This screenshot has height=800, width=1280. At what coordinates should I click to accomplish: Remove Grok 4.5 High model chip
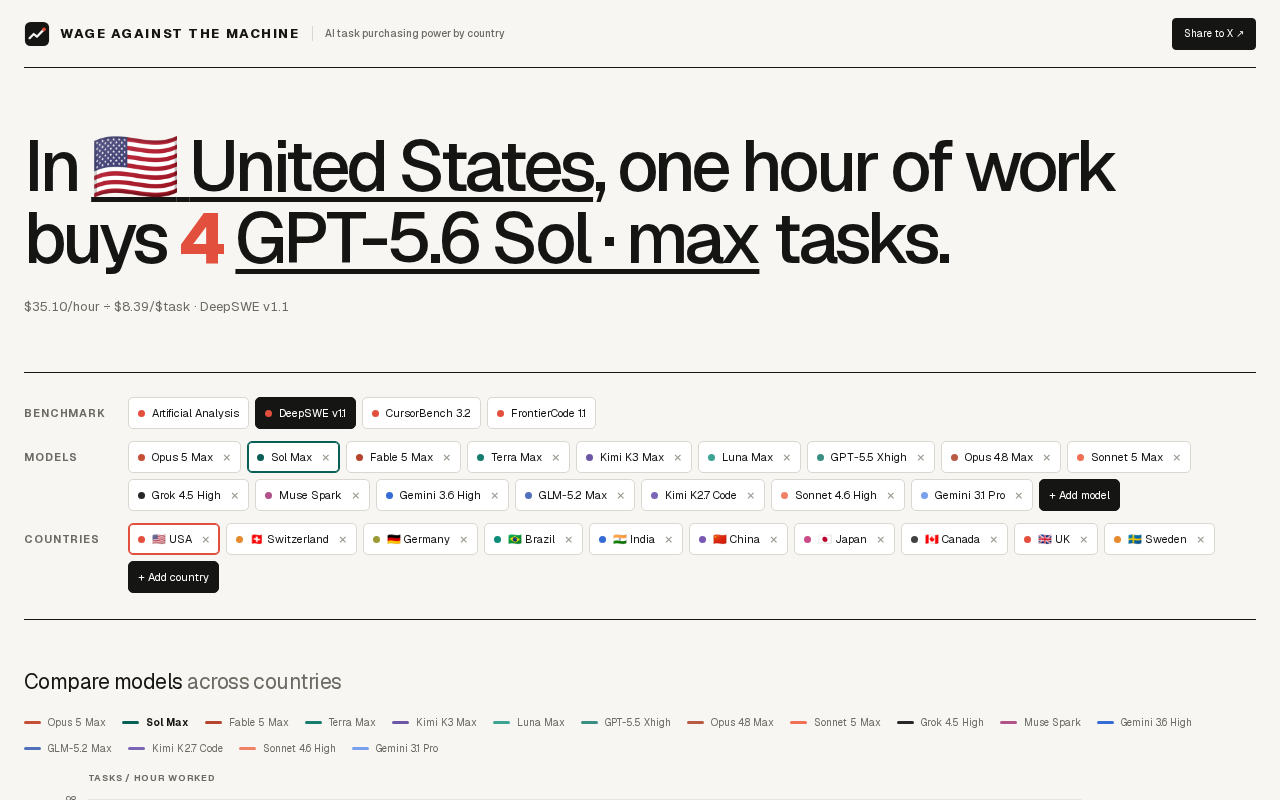click(x=235, y=495)
